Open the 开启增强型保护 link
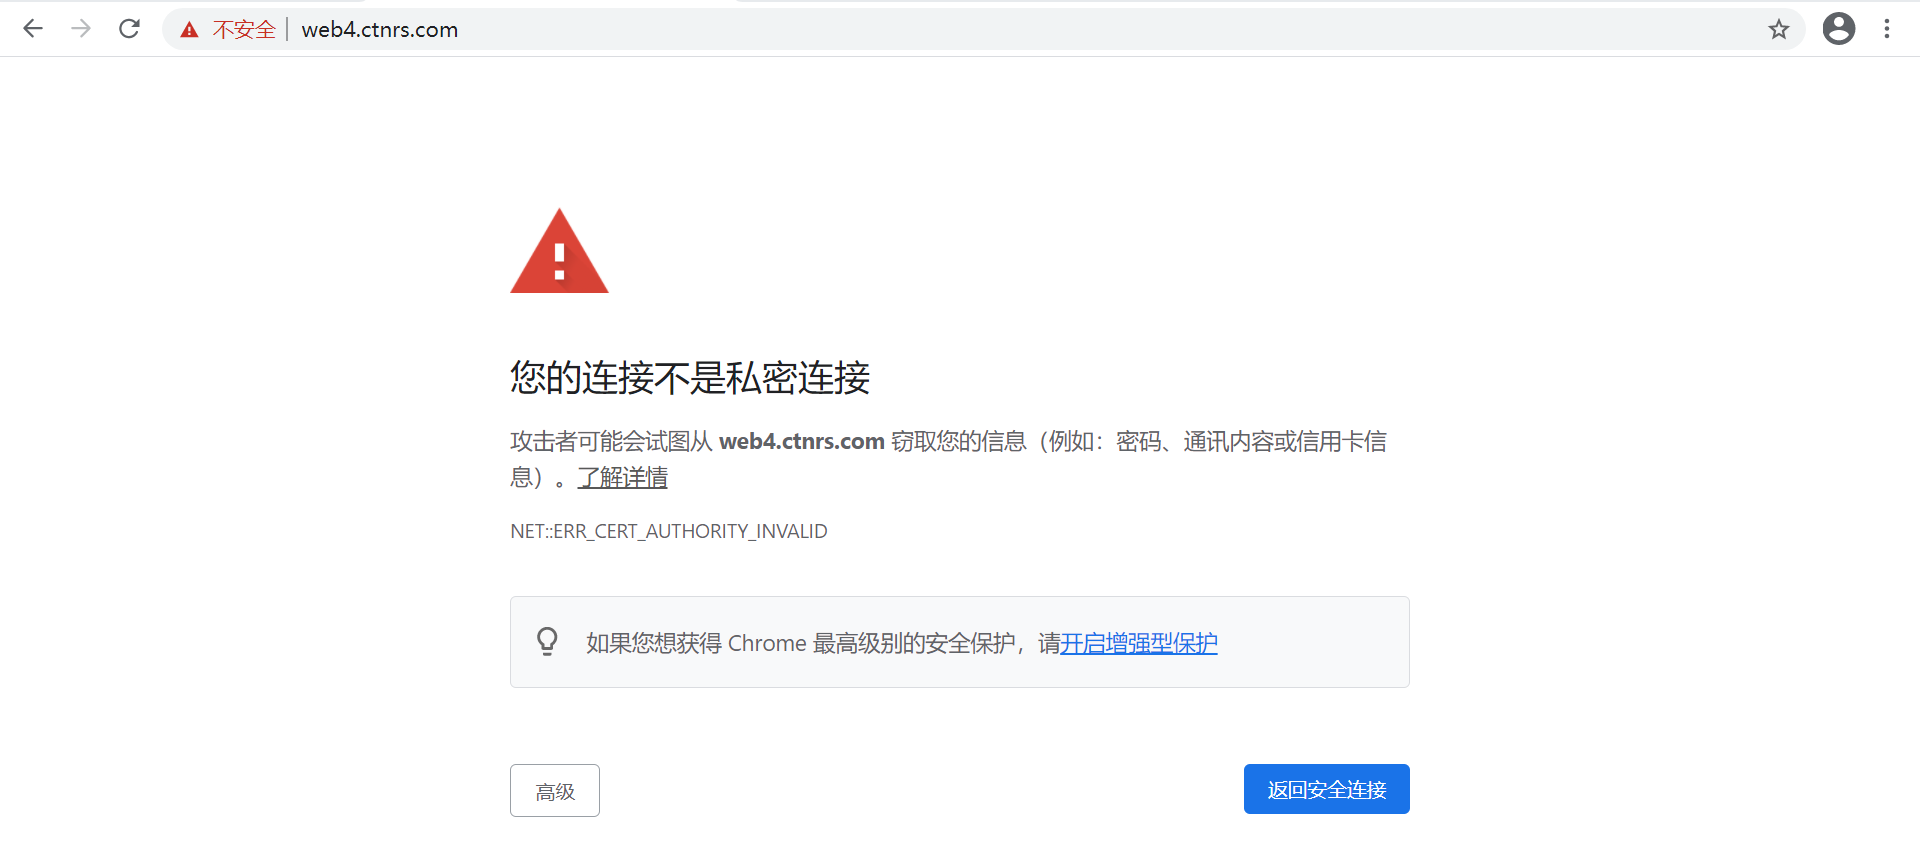This screenshot has height=860, width=1920. coord(1138,643)
